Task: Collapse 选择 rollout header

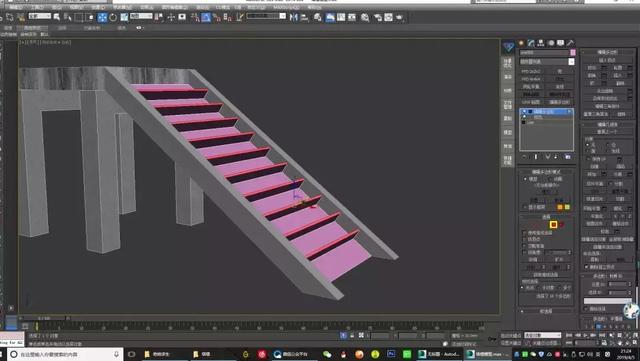Action: 546,217
